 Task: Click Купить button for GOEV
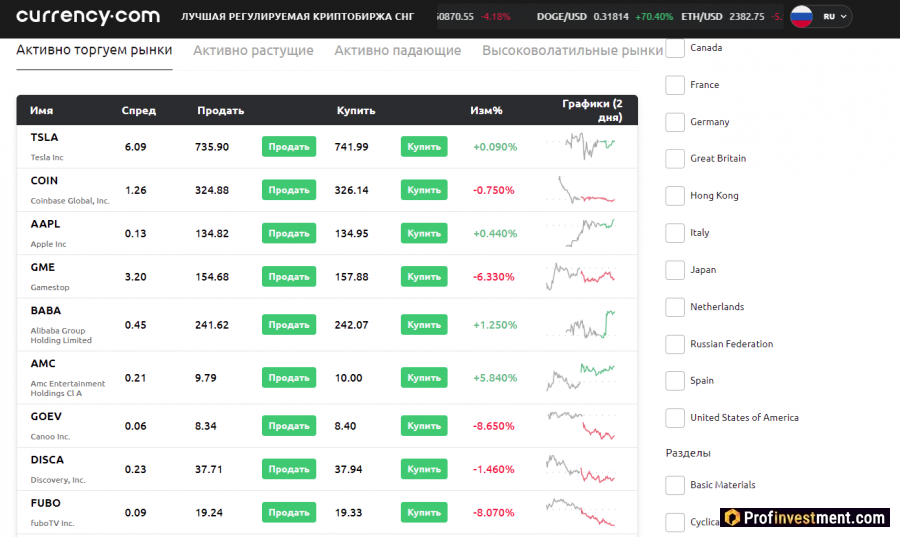tap(424, 426)
